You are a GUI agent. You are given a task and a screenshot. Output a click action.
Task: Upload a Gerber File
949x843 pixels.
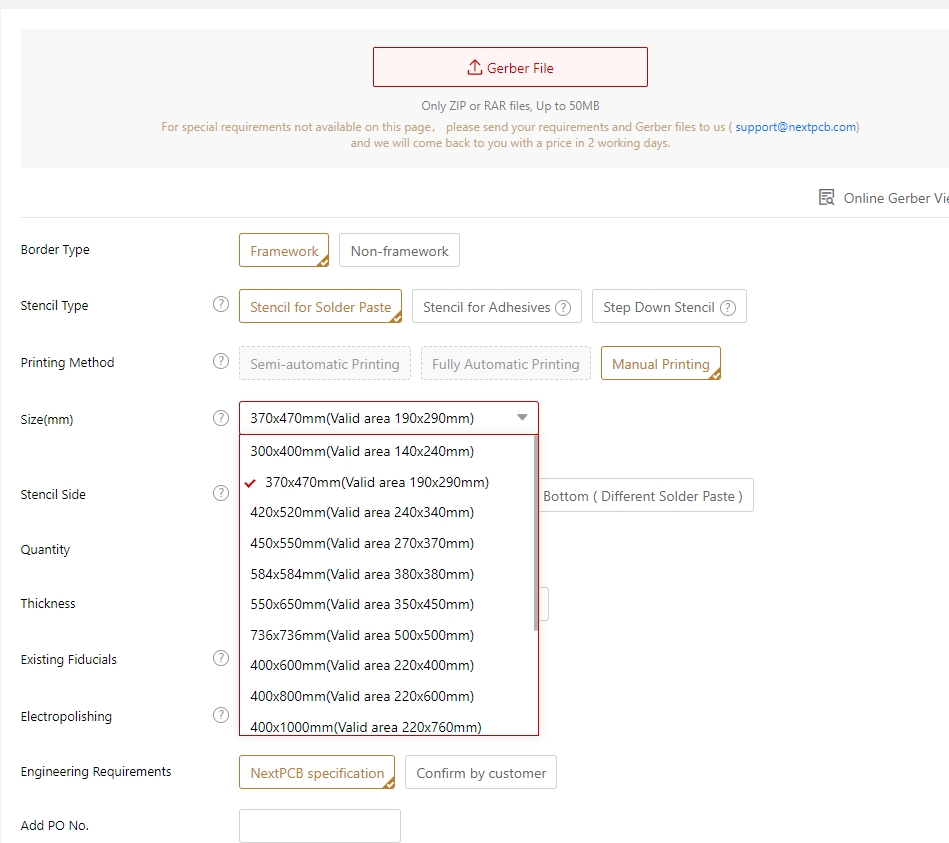point(510,68)
